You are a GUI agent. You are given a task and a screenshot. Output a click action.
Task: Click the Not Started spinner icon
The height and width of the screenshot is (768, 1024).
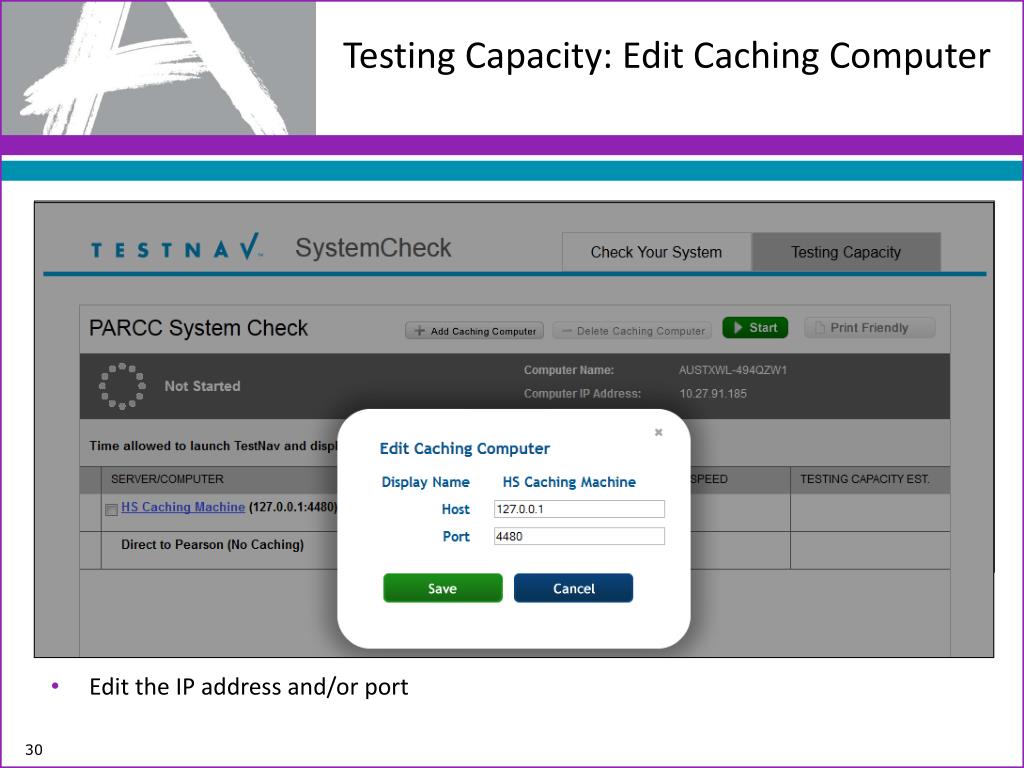[x=122, y=386]
